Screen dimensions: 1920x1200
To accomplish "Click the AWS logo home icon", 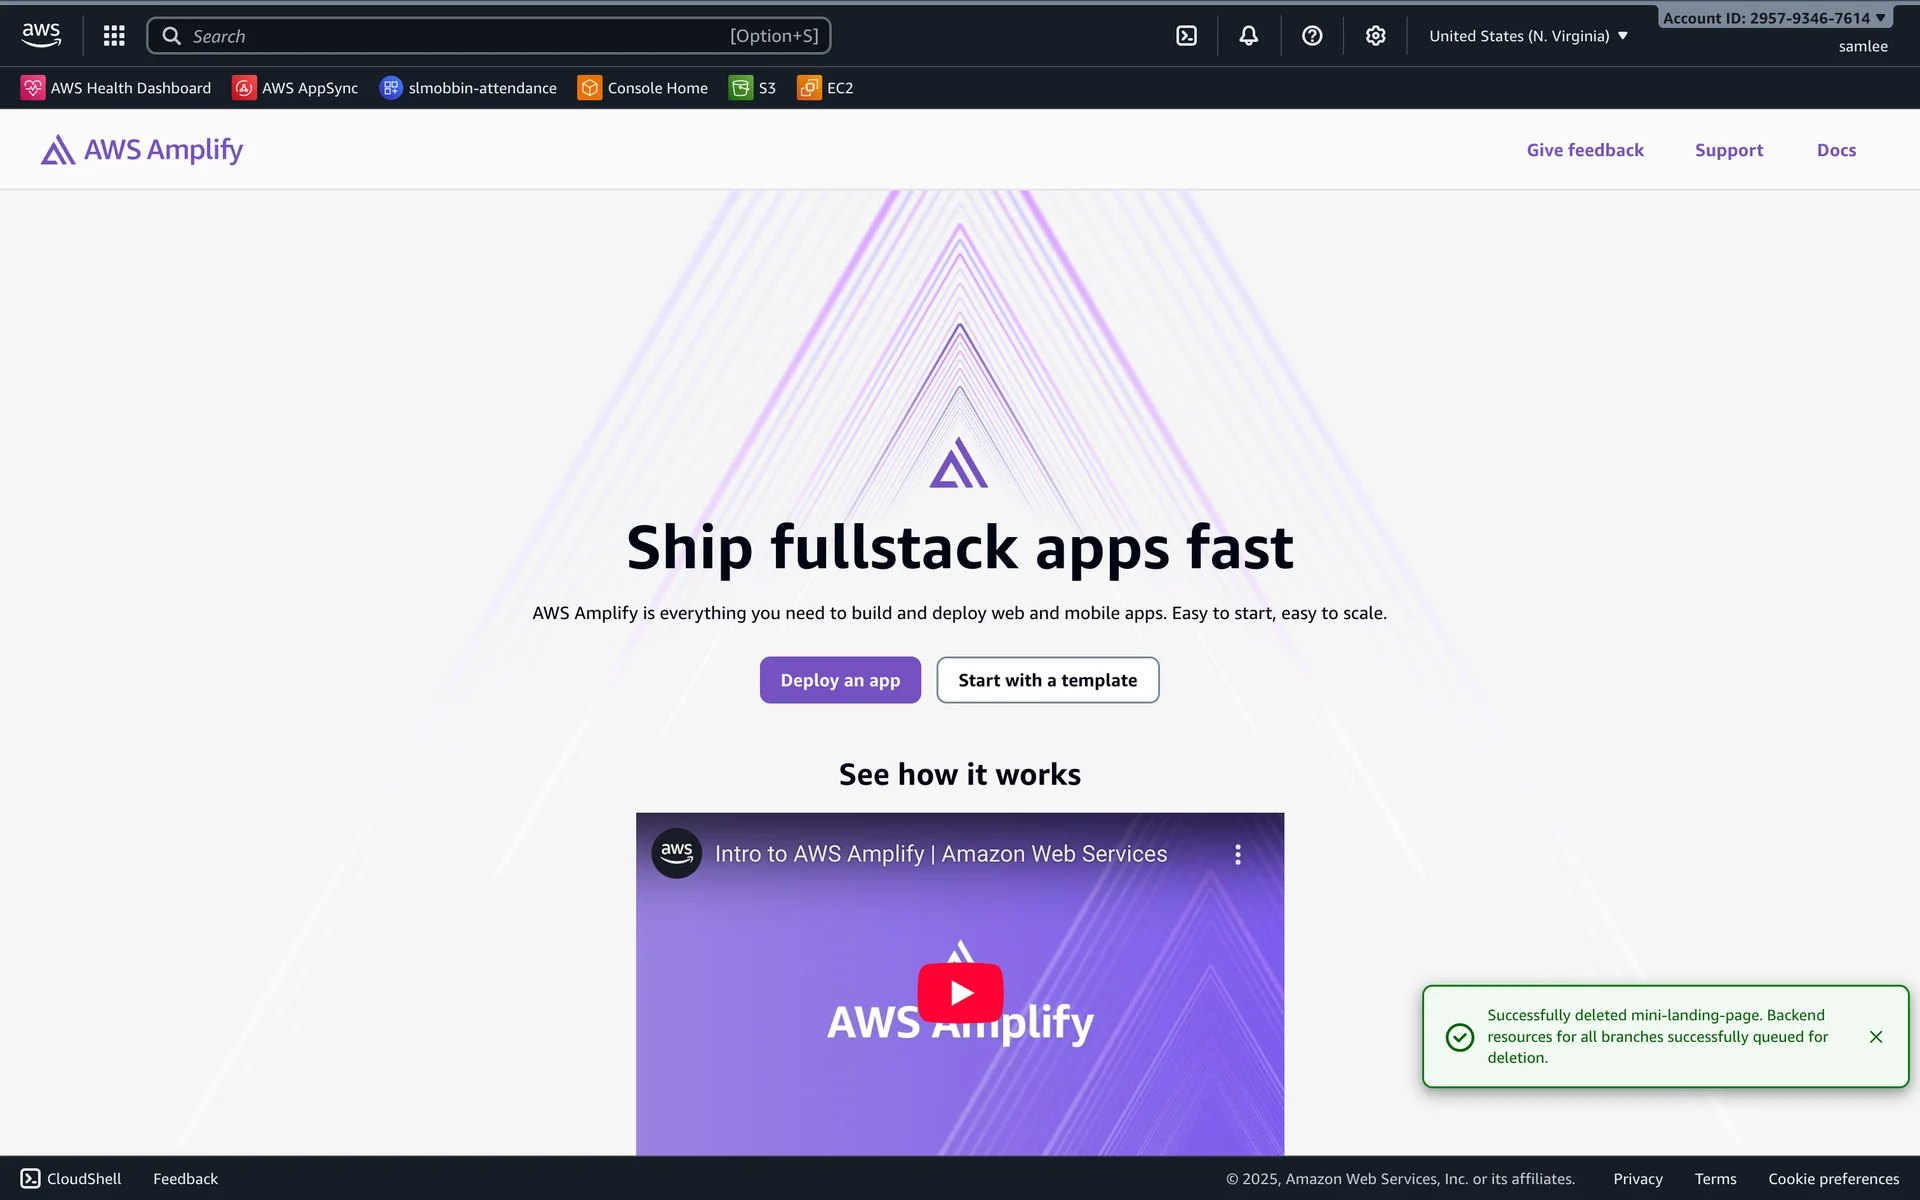I will (41, 35).
